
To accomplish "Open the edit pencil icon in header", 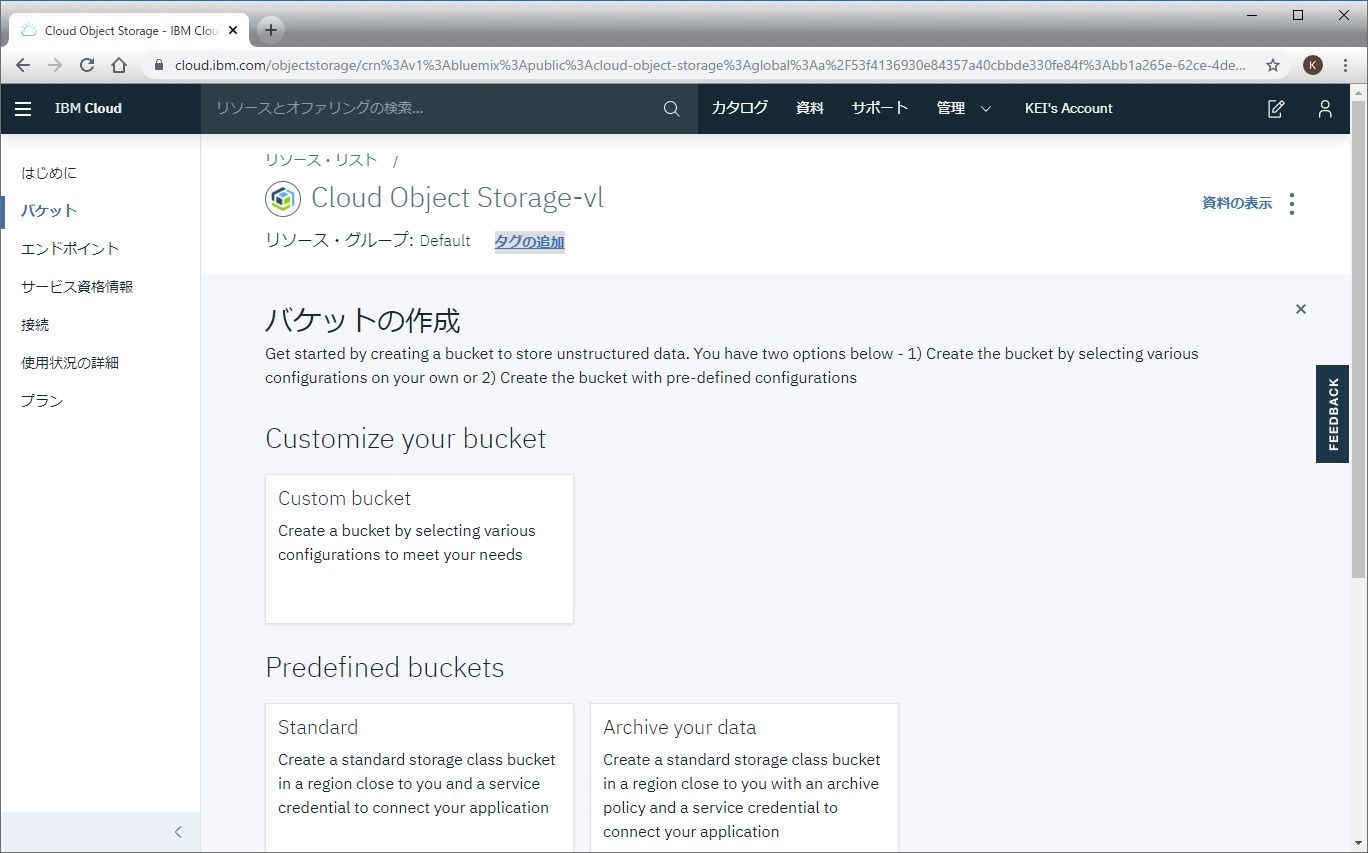I will [x=1276, y=109].
